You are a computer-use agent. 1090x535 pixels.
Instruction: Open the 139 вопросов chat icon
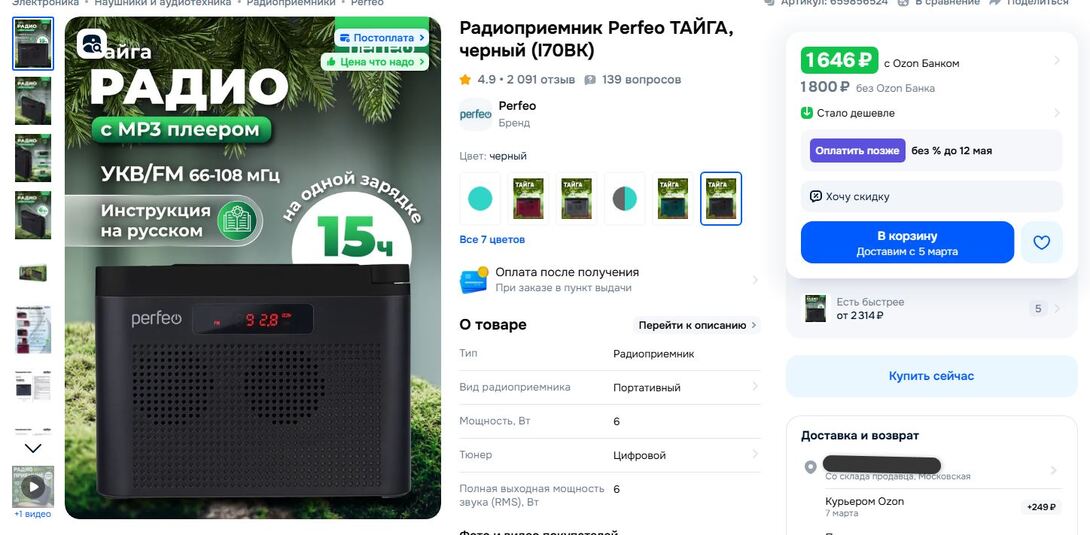(x=590, y=80)
